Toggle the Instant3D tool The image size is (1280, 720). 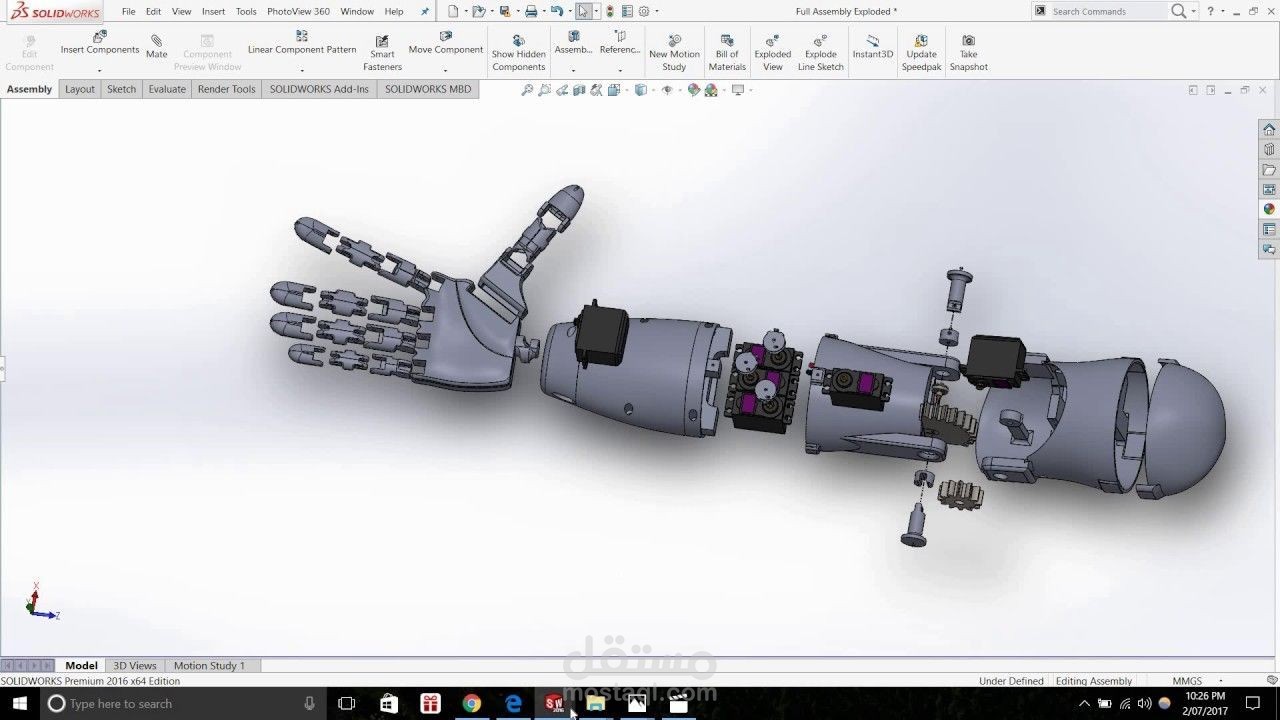pos(872,46)
